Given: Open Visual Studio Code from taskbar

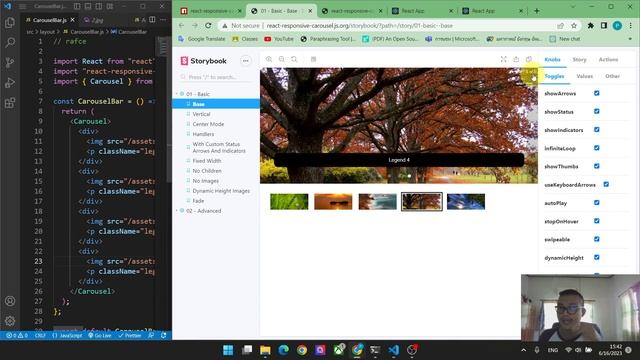Looking at the screenshot, I should tap(394, 350).
